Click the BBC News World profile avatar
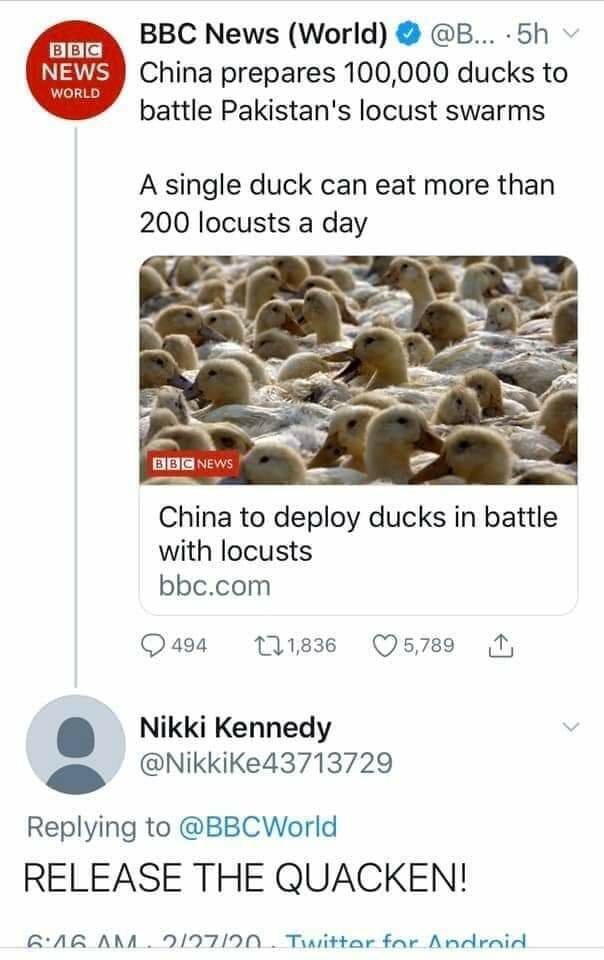The height and width of the screenshot is (960, 604). pos(75,69)
